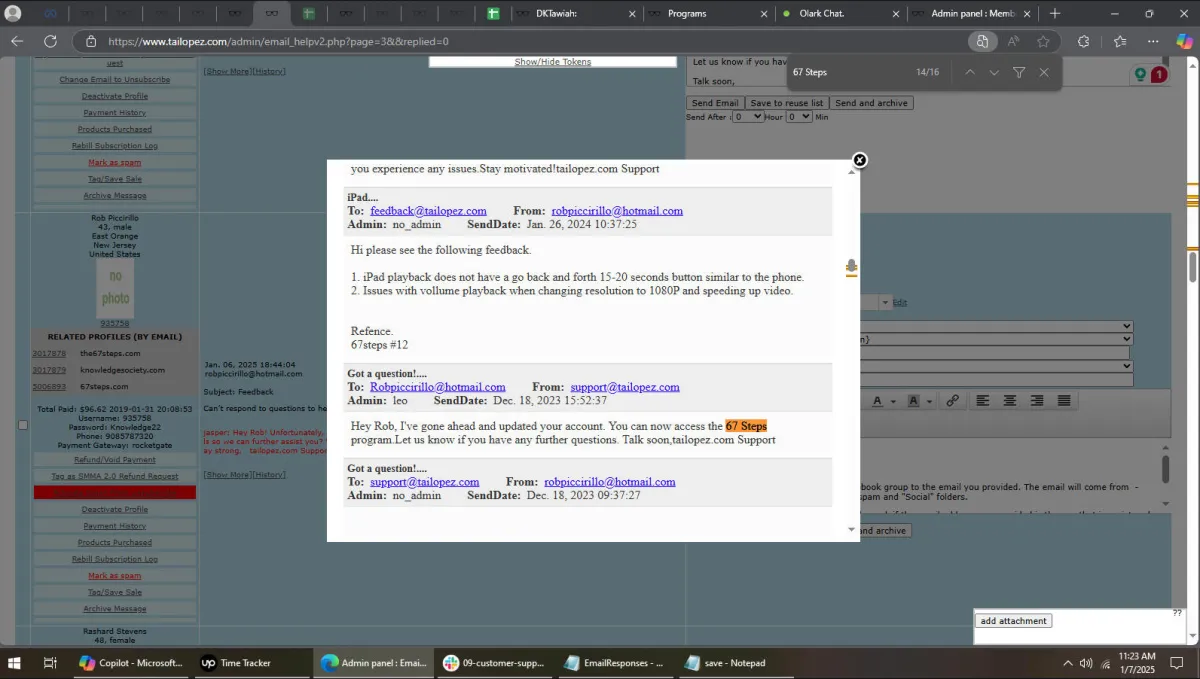Justify text in the editor toolbar
This screenshot has width=1200, height=679.
click(x=1064, y=401)
